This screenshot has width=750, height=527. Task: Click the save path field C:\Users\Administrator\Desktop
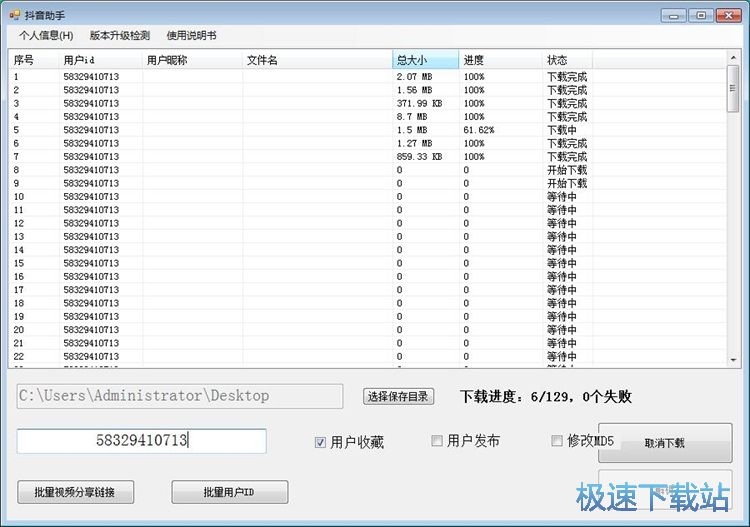180,396
